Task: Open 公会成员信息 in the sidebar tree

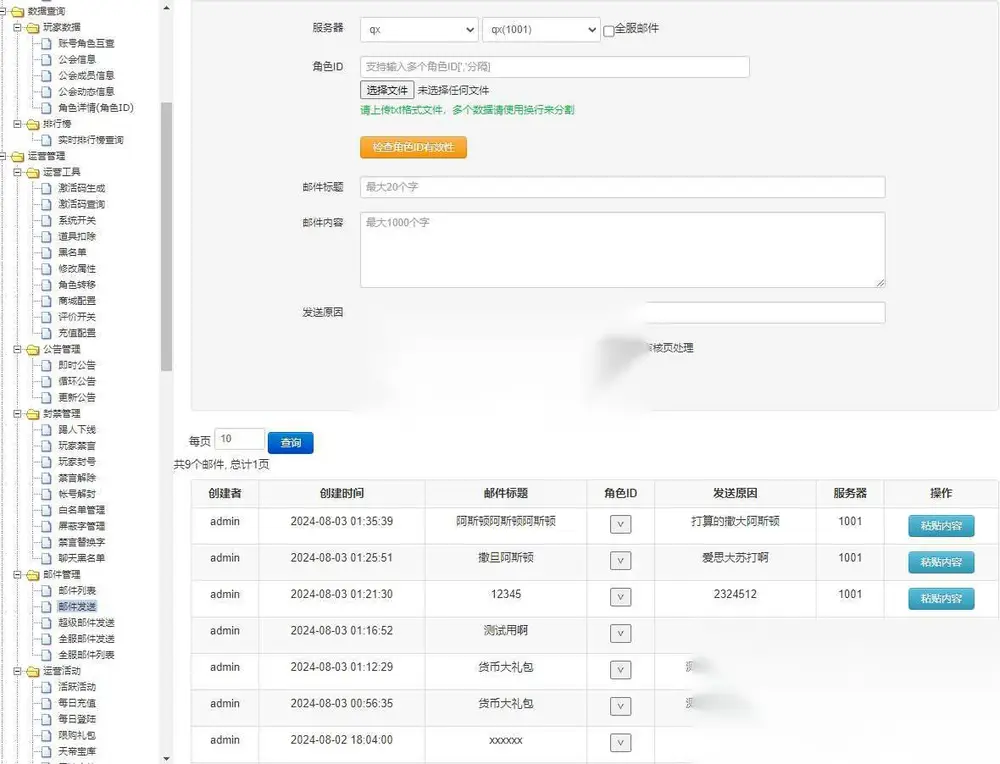Action: [86, 75]
